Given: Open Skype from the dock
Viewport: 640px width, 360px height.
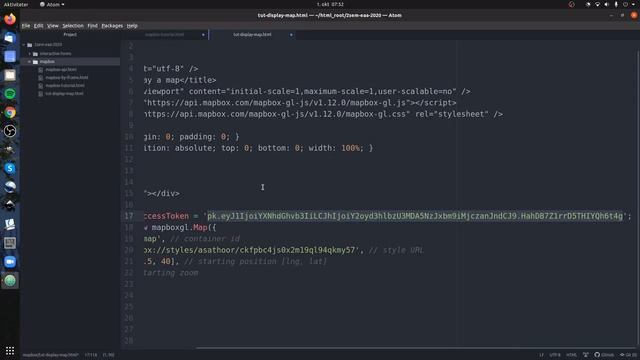Looking at the screenshot, I should [x=10, y=168].
